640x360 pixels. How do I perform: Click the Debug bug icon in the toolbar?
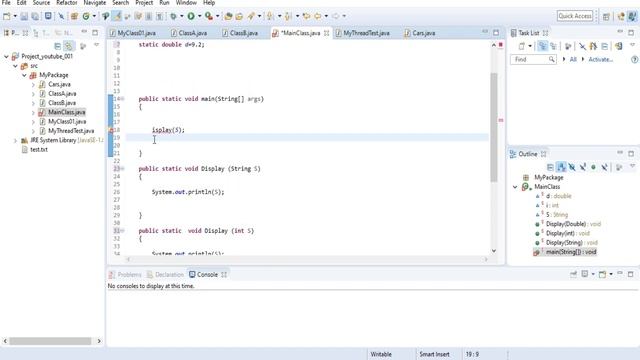[173, 16]
